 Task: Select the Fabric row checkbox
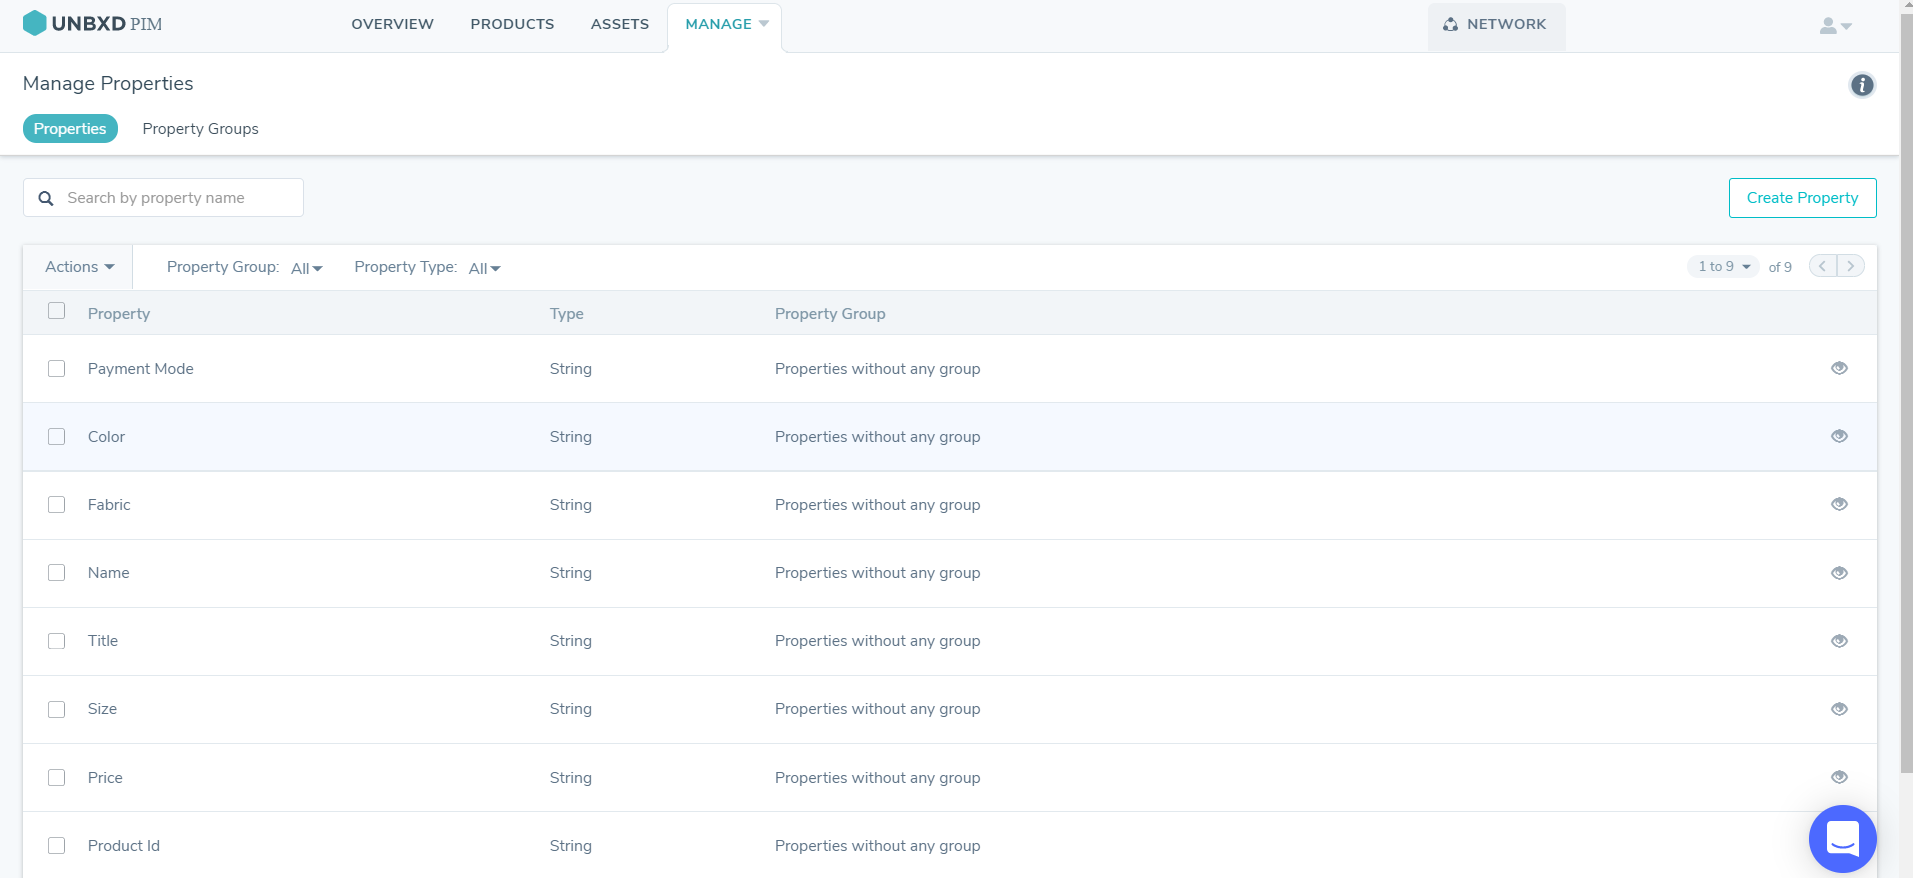tap(57, 505)
